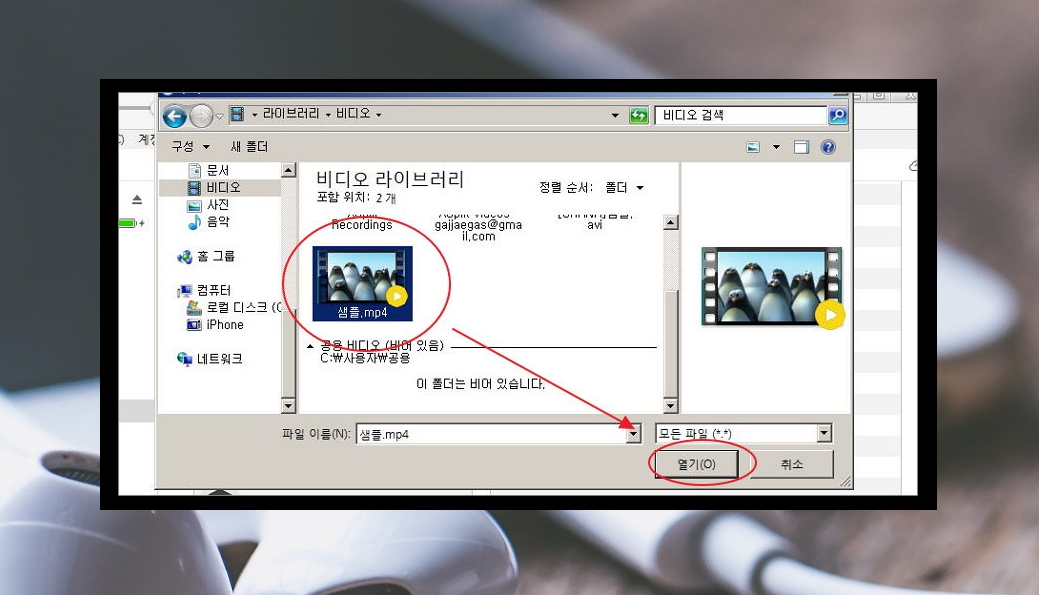Select the 샘플.mp4 video thumbnail

[x=362, y=284]
